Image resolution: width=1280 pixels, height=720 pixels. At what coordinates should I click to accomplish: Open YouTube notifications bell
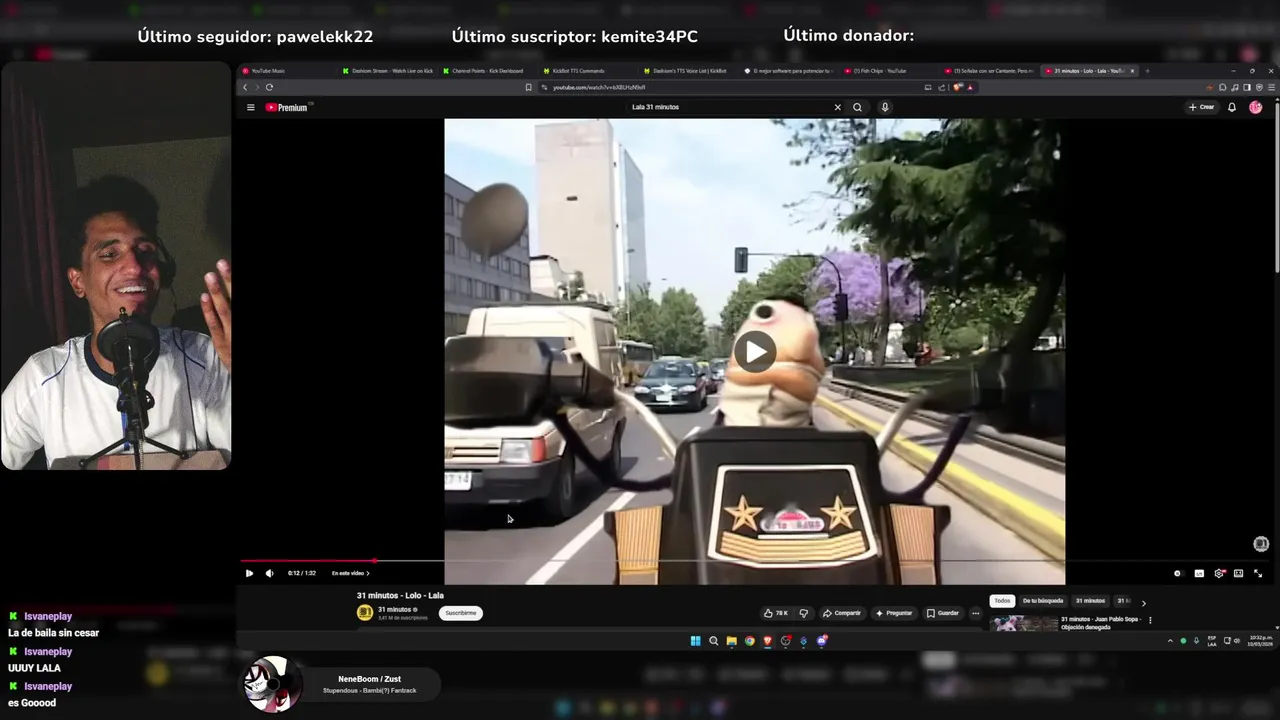click(x=1232, y=107)
